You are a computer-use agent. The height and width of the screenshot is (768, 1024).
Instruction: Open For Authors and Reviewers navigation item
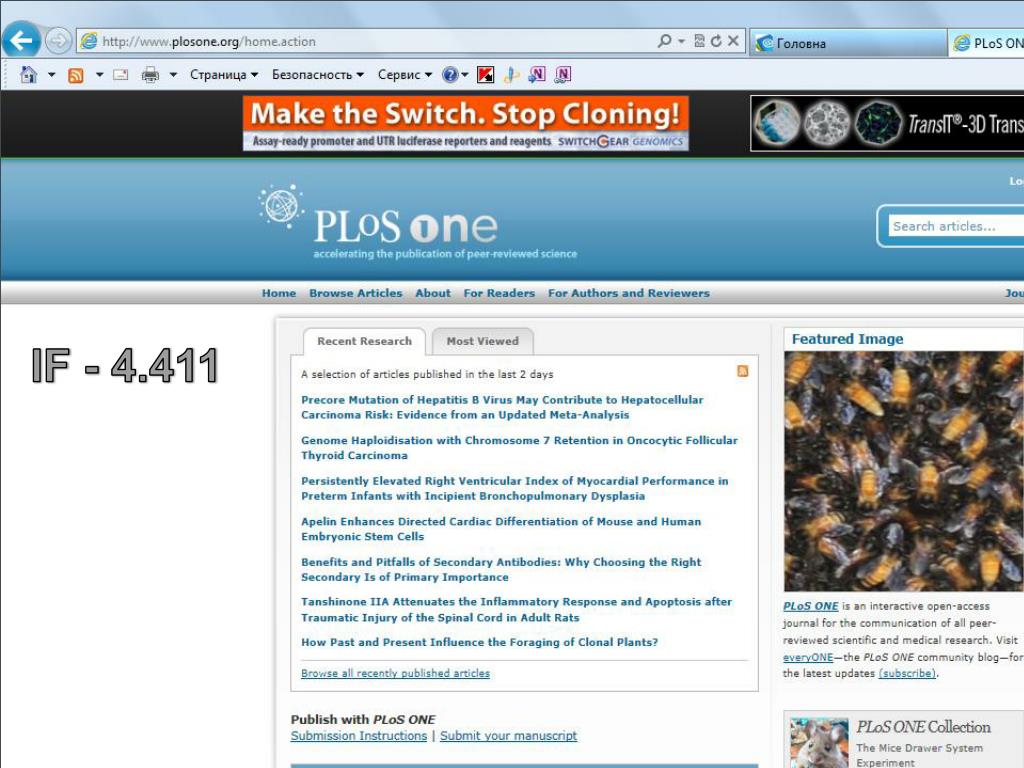(629, 293)
